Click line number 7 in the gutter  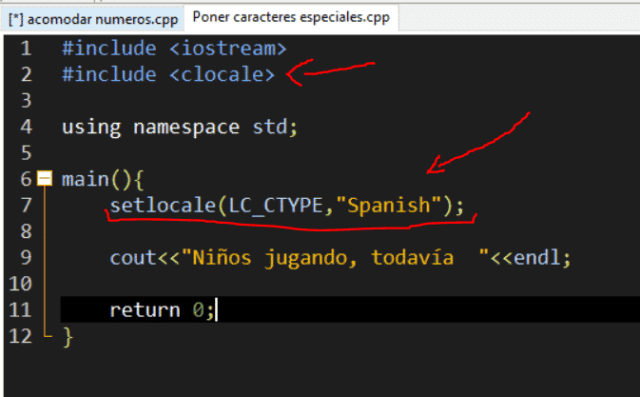point(26,205)
